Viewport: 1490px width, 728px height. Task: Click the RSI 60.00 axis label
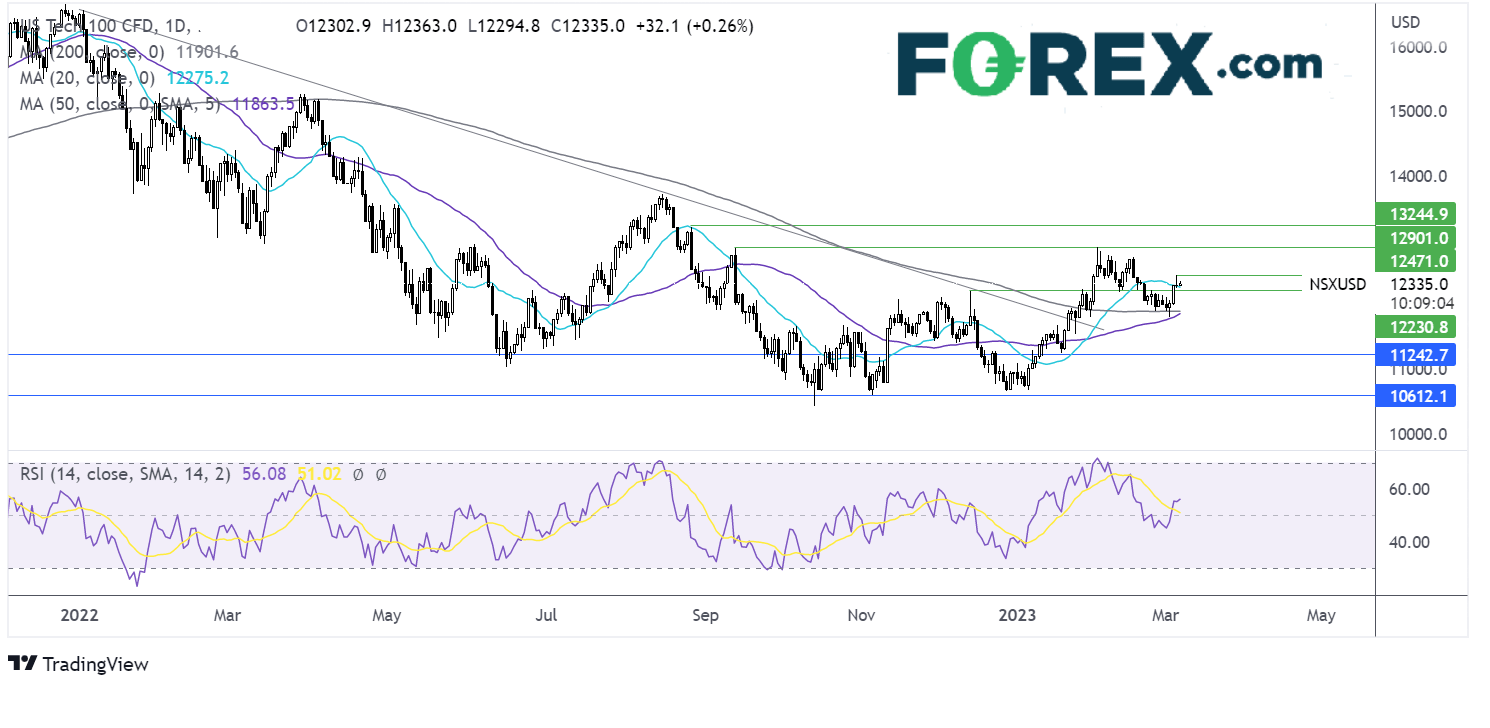[1409, 489]
